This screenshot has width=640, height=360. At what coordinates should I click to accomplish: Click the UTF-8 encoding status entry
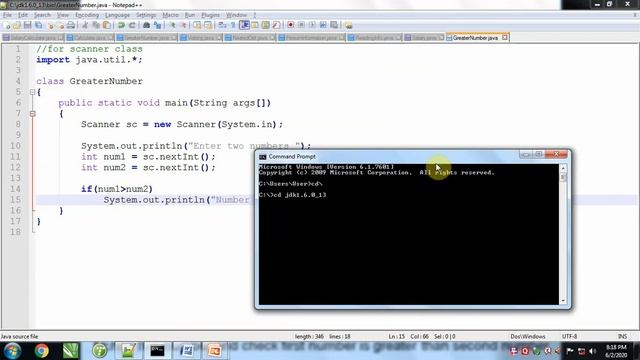(x=569, y=337)
